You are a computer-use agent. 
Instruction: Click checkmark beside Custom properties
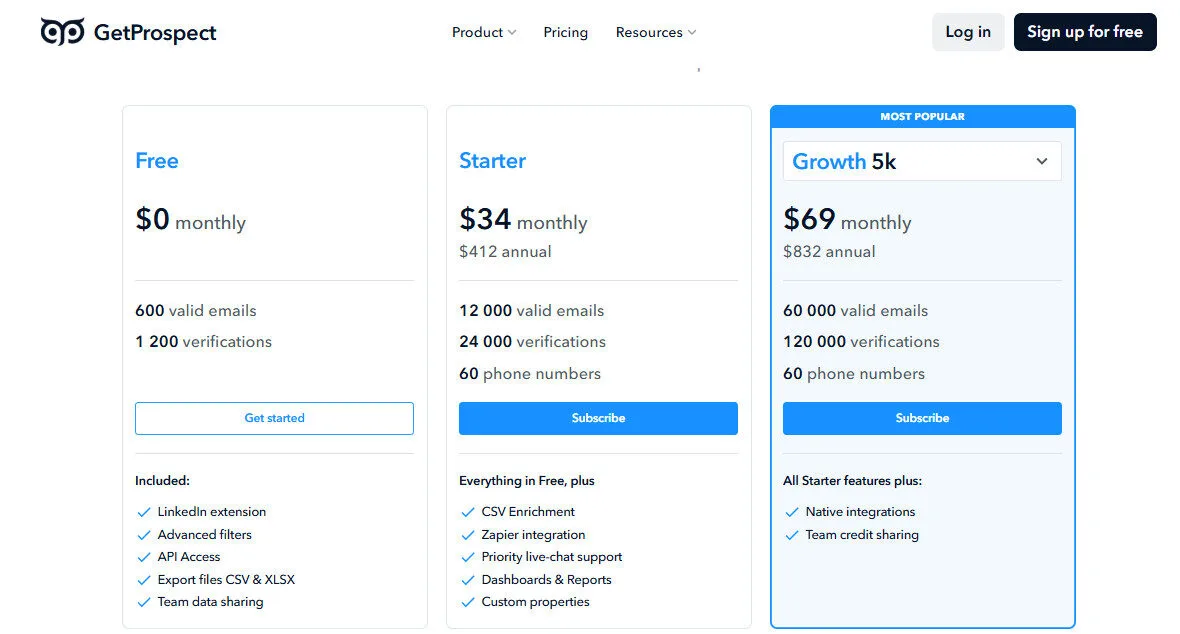pyautogui.click(x=468, y=602)
